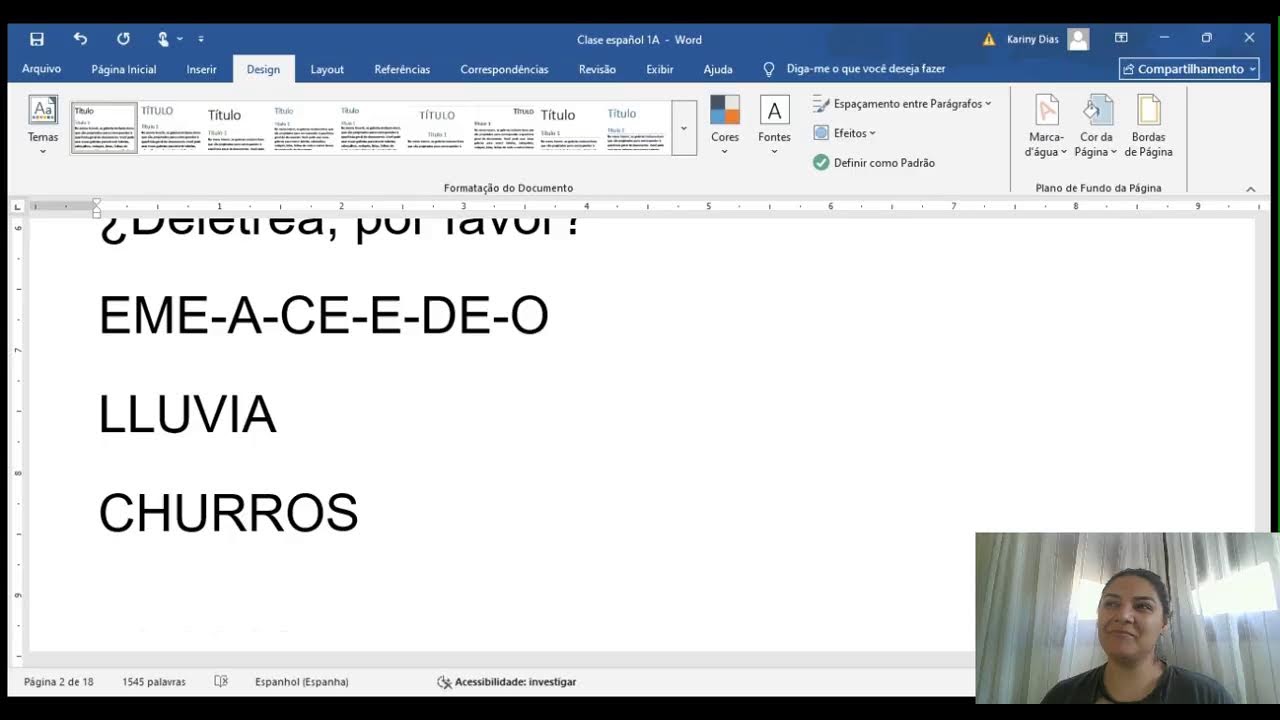The image size is (1280, 720).
Task: Undo the last action
Action: [x=80, y=39]
